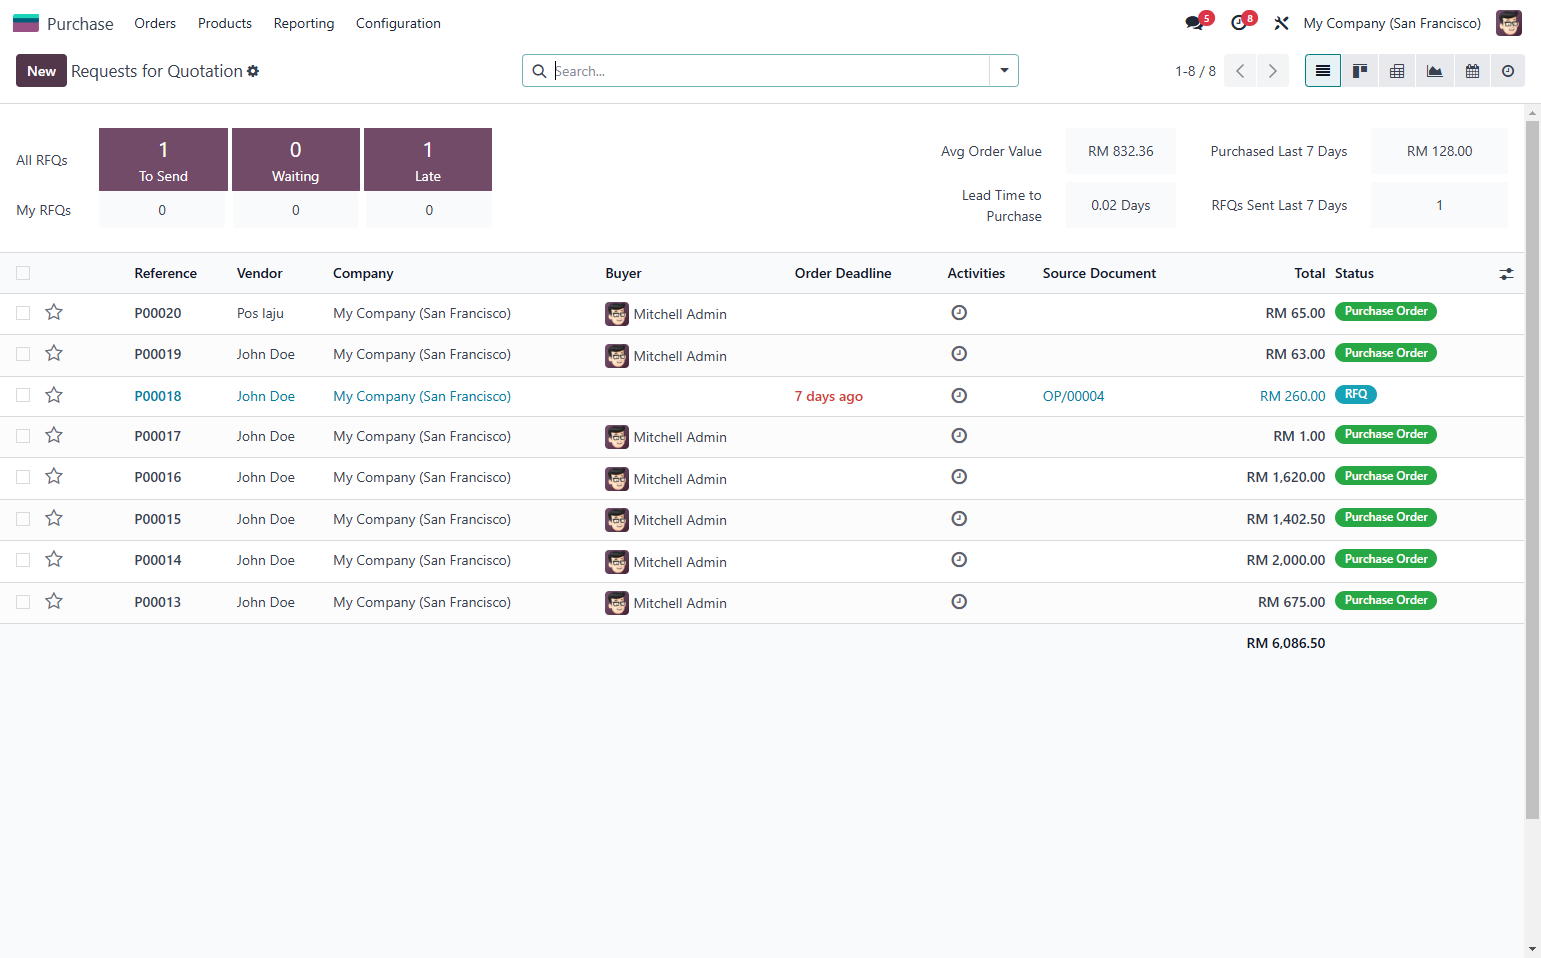Image resolution: width=1541 pixels, height=958 pixels.
Task: Open the activities clock notification icon
Action: tap(1239, 23)
